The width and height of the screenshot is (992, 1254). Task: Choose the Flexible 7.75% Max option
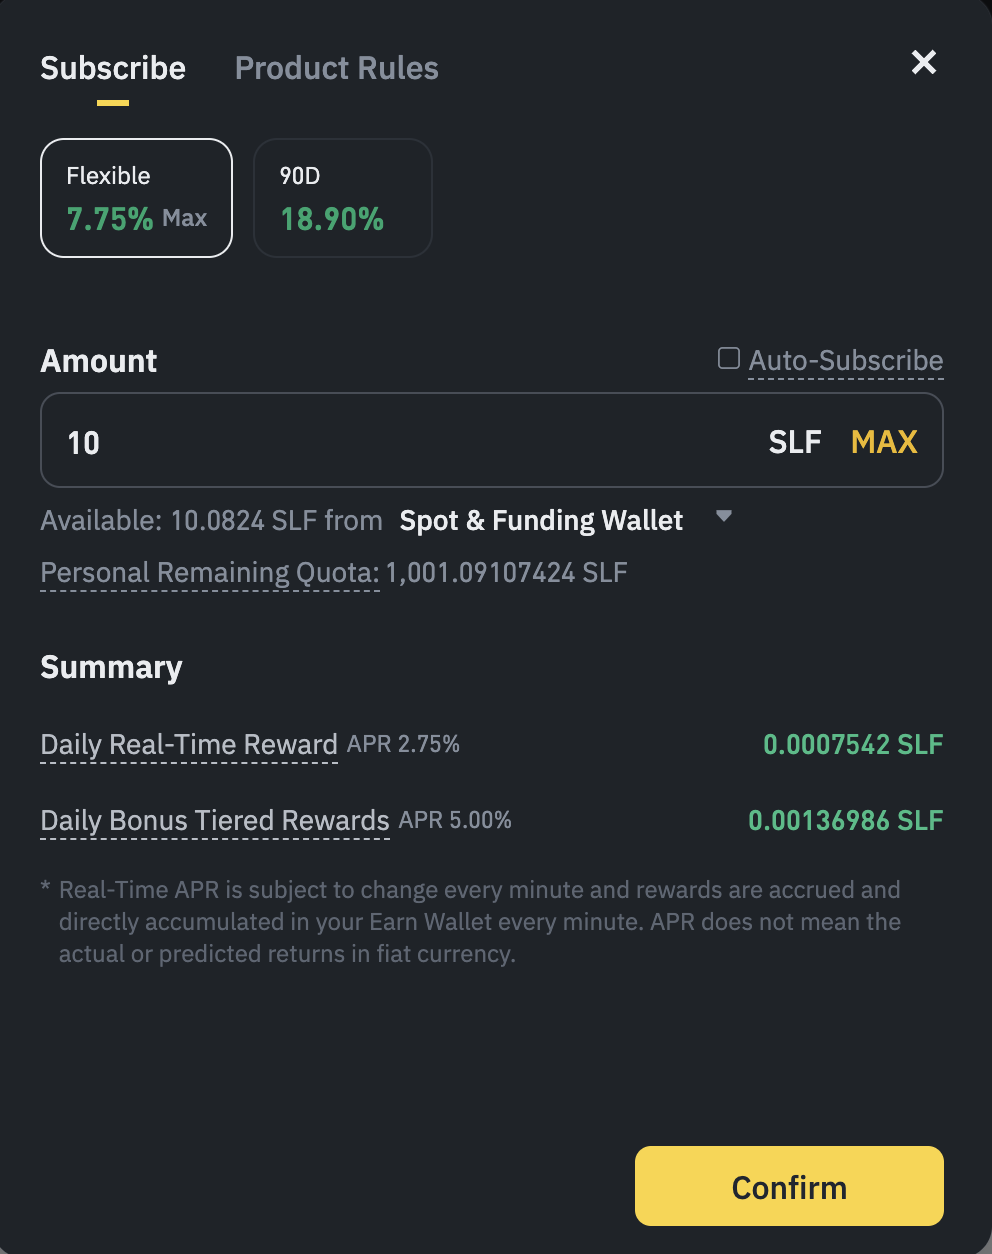tap(137, 198)
